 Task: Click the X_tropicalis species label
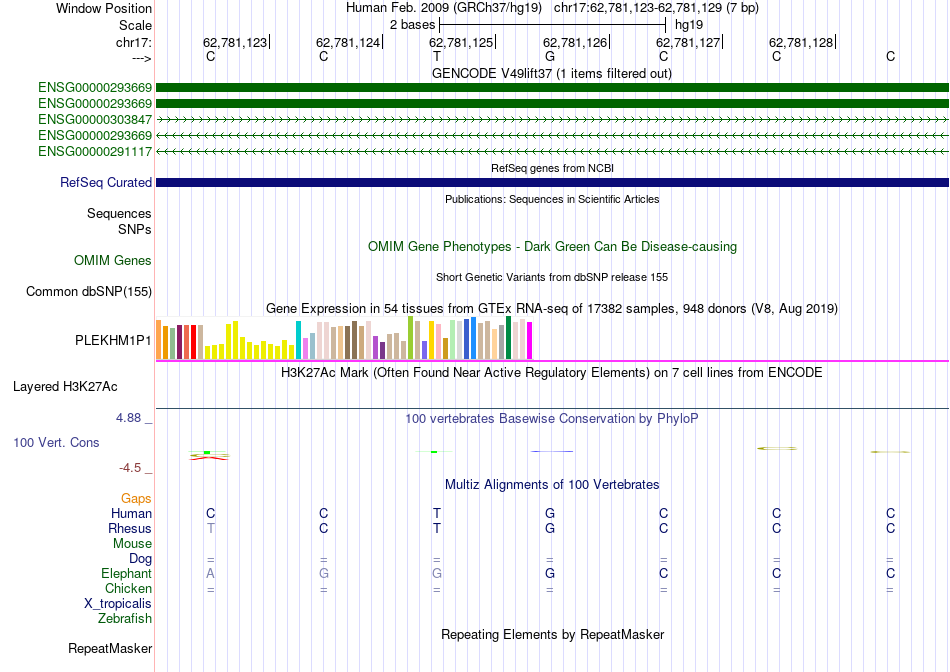coord(118,604)
